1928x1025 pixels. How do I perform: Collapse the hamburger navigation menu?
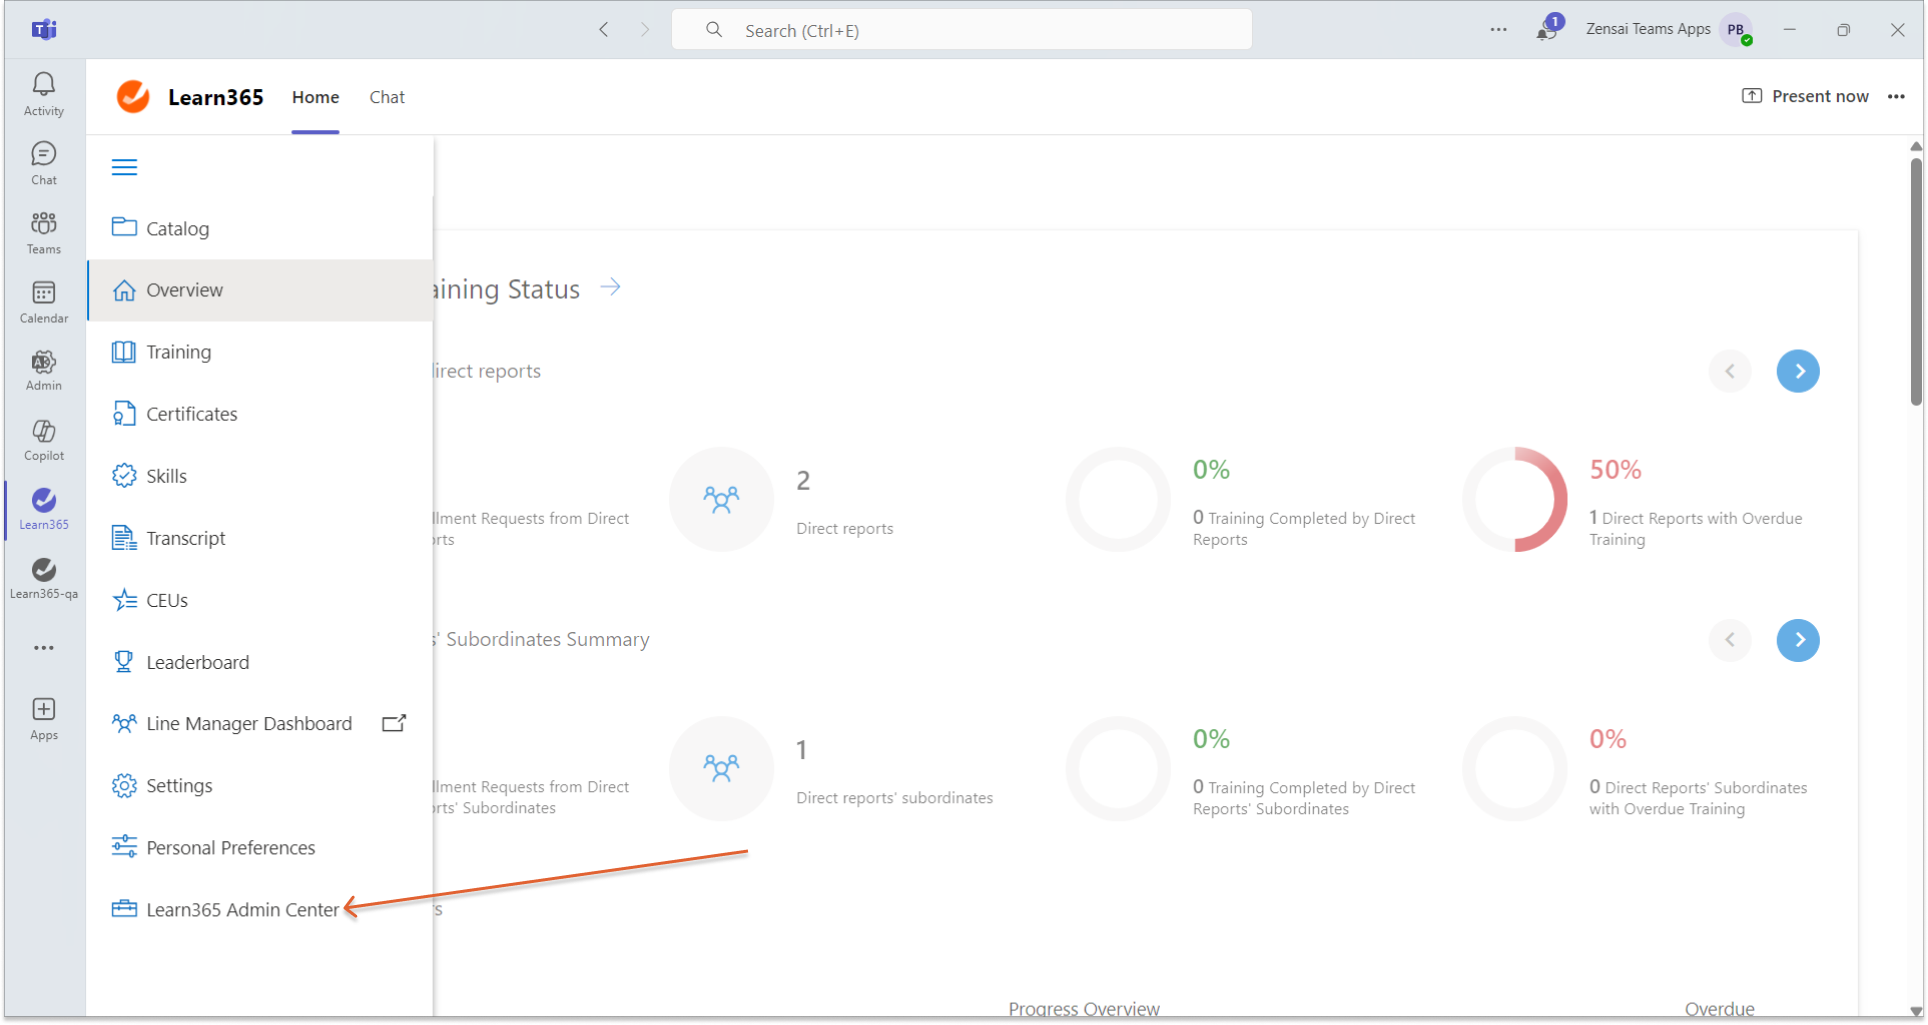coord(124,167)
